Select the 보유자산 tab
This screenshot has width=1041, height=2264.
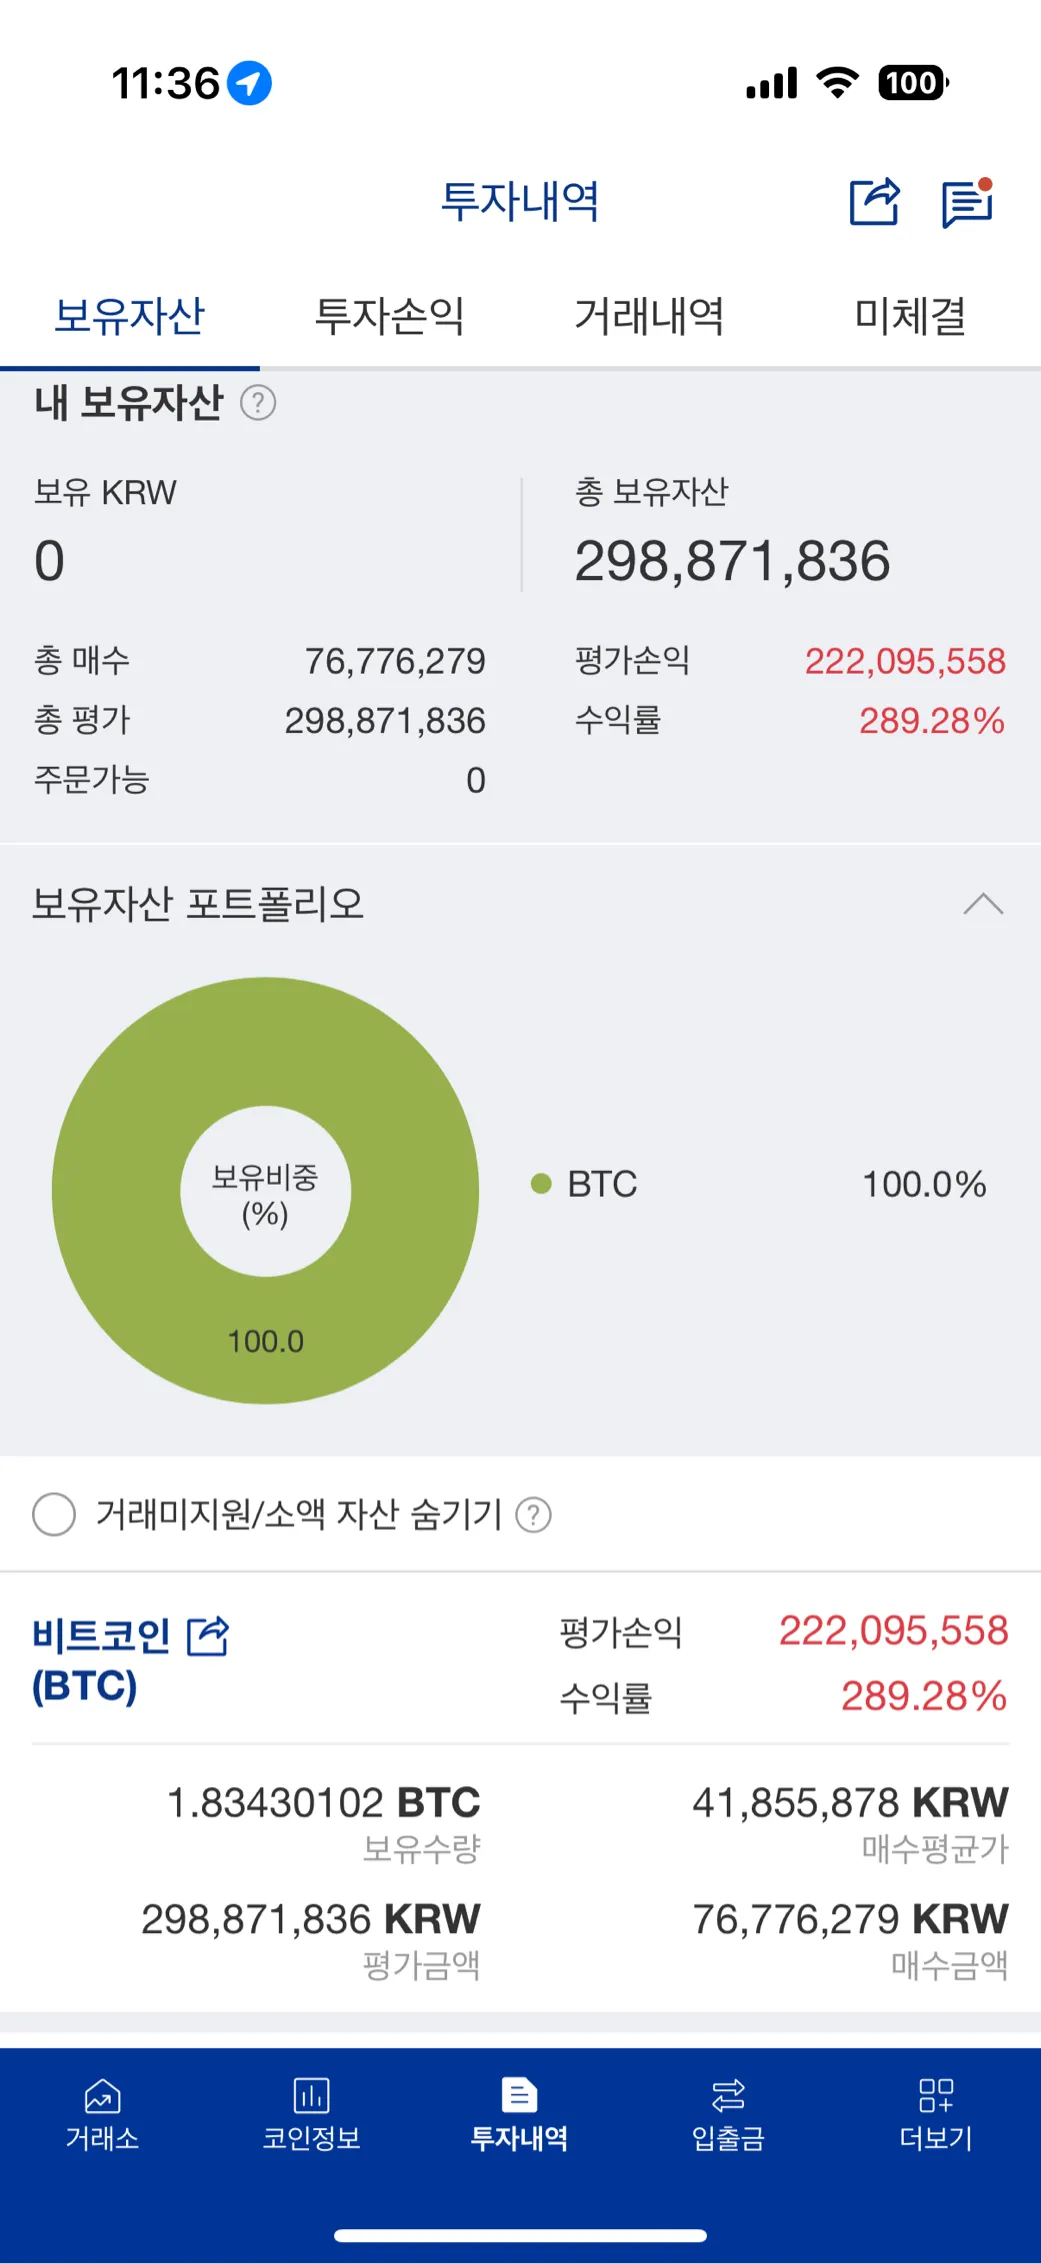tap(129, 316)
